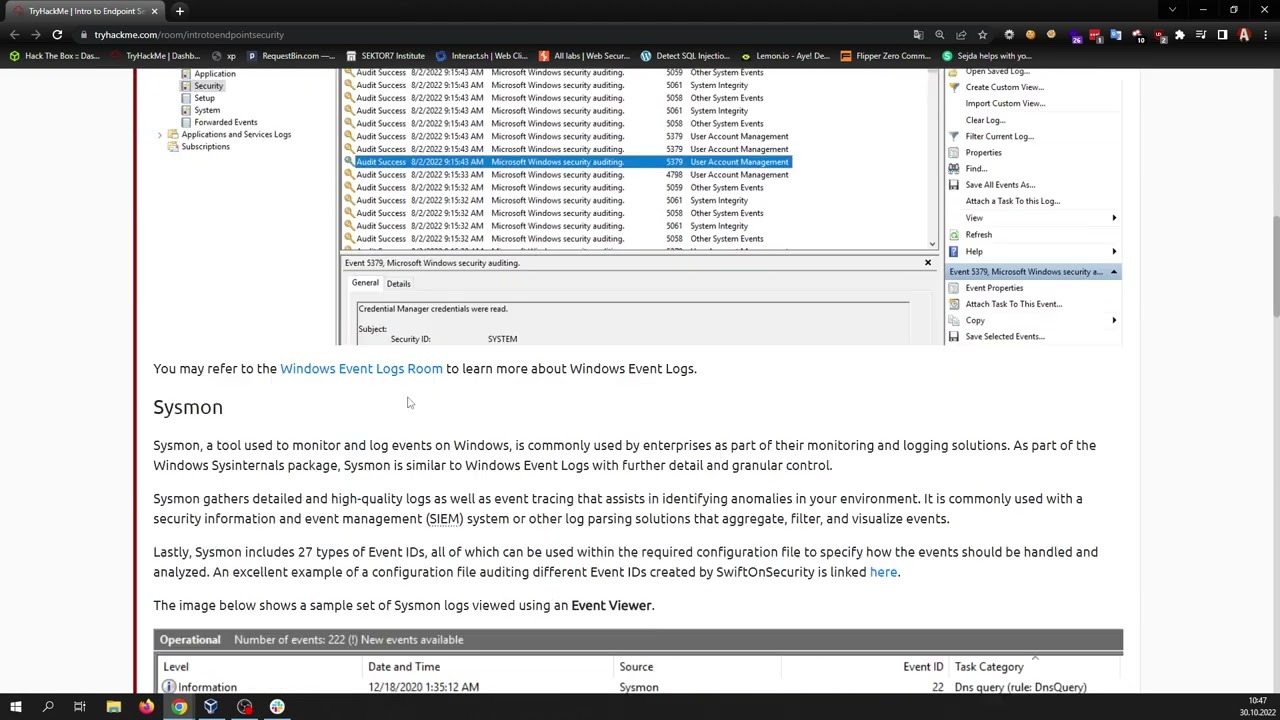
Task: Open the RequestBin.com bookmark
Action: point(291,56)
